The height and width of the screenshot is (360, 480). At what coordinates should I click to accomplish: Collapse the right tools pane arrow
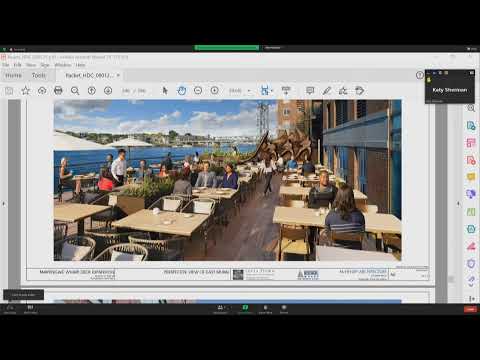458,203
